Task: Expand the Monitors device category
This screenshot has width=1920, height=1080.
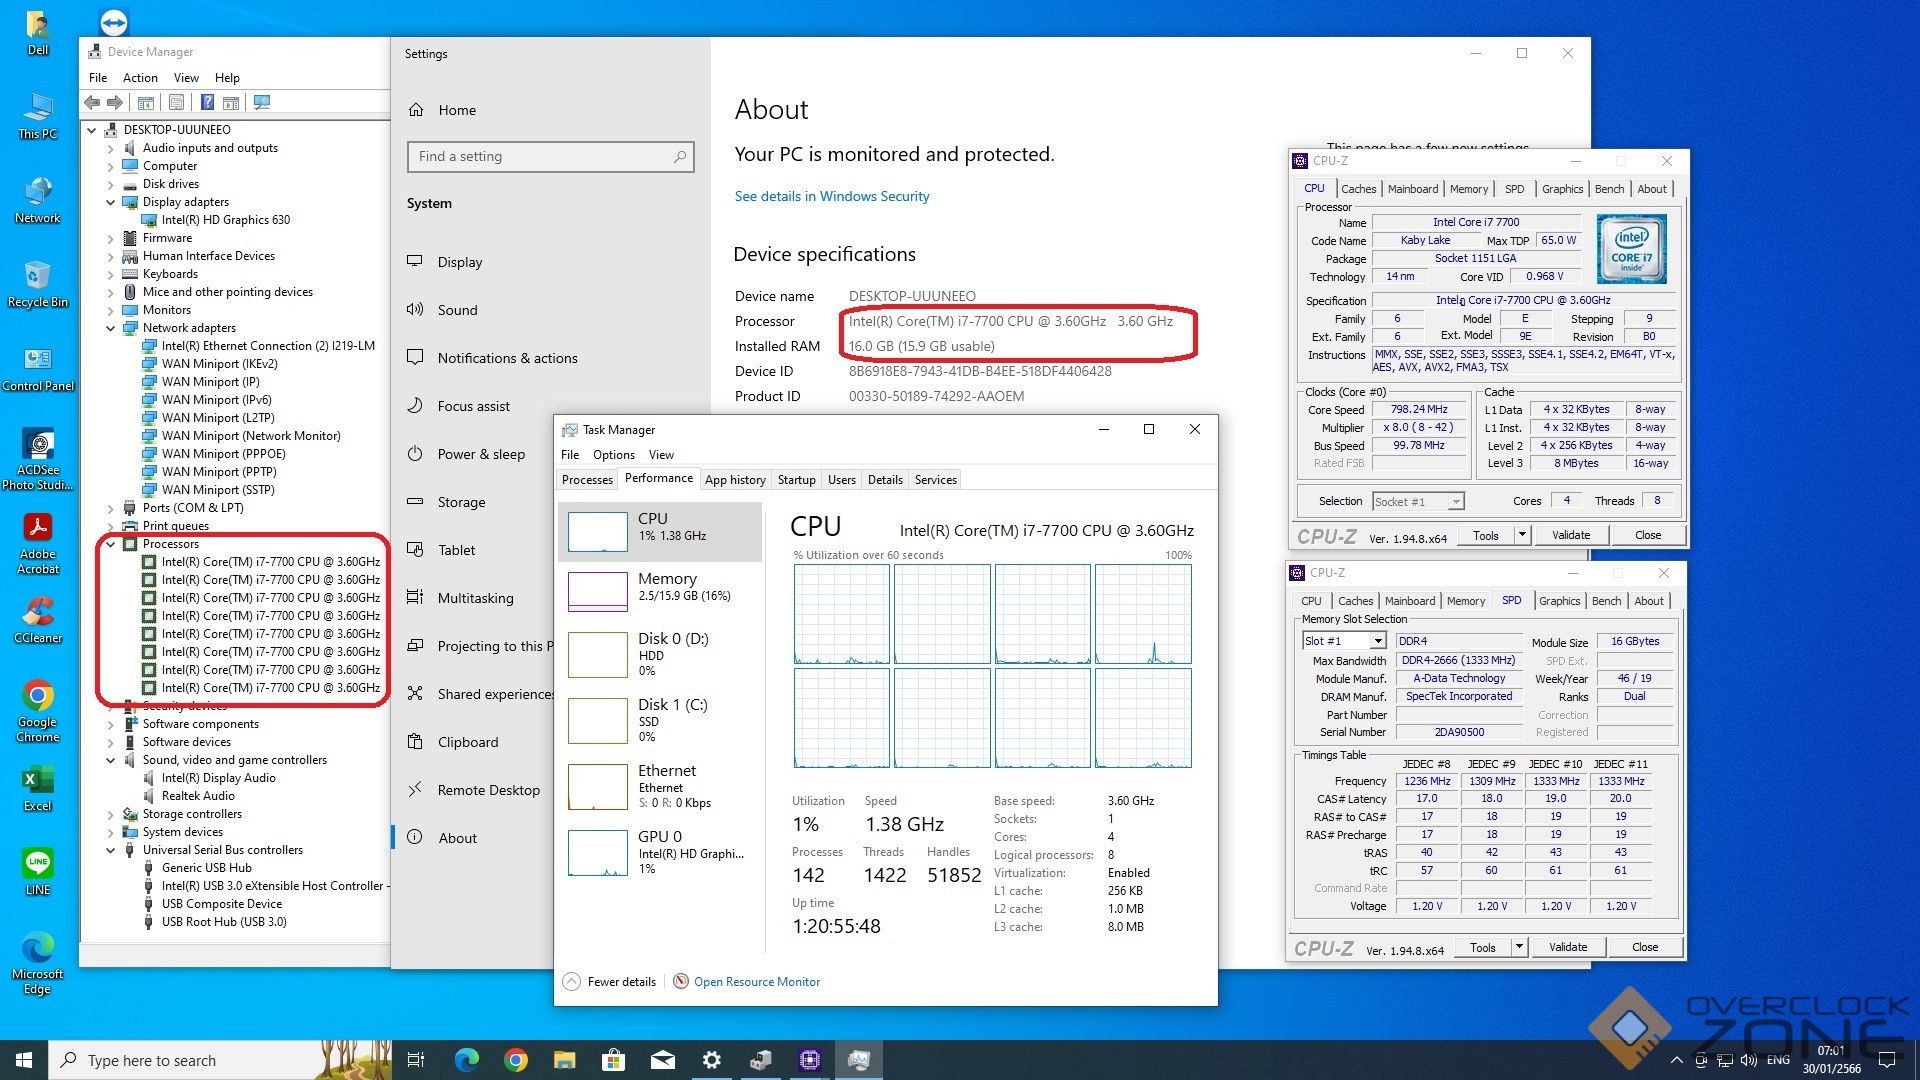Action: point(111,310)
